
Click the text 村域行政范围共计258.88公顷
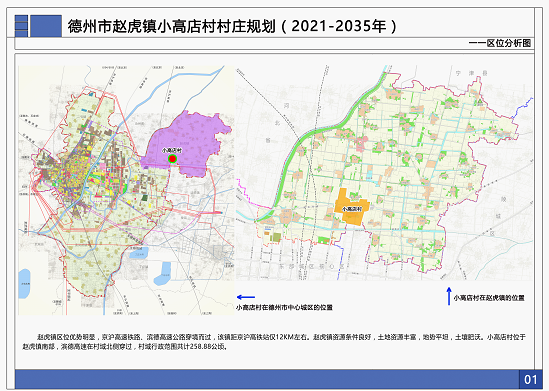183,347
